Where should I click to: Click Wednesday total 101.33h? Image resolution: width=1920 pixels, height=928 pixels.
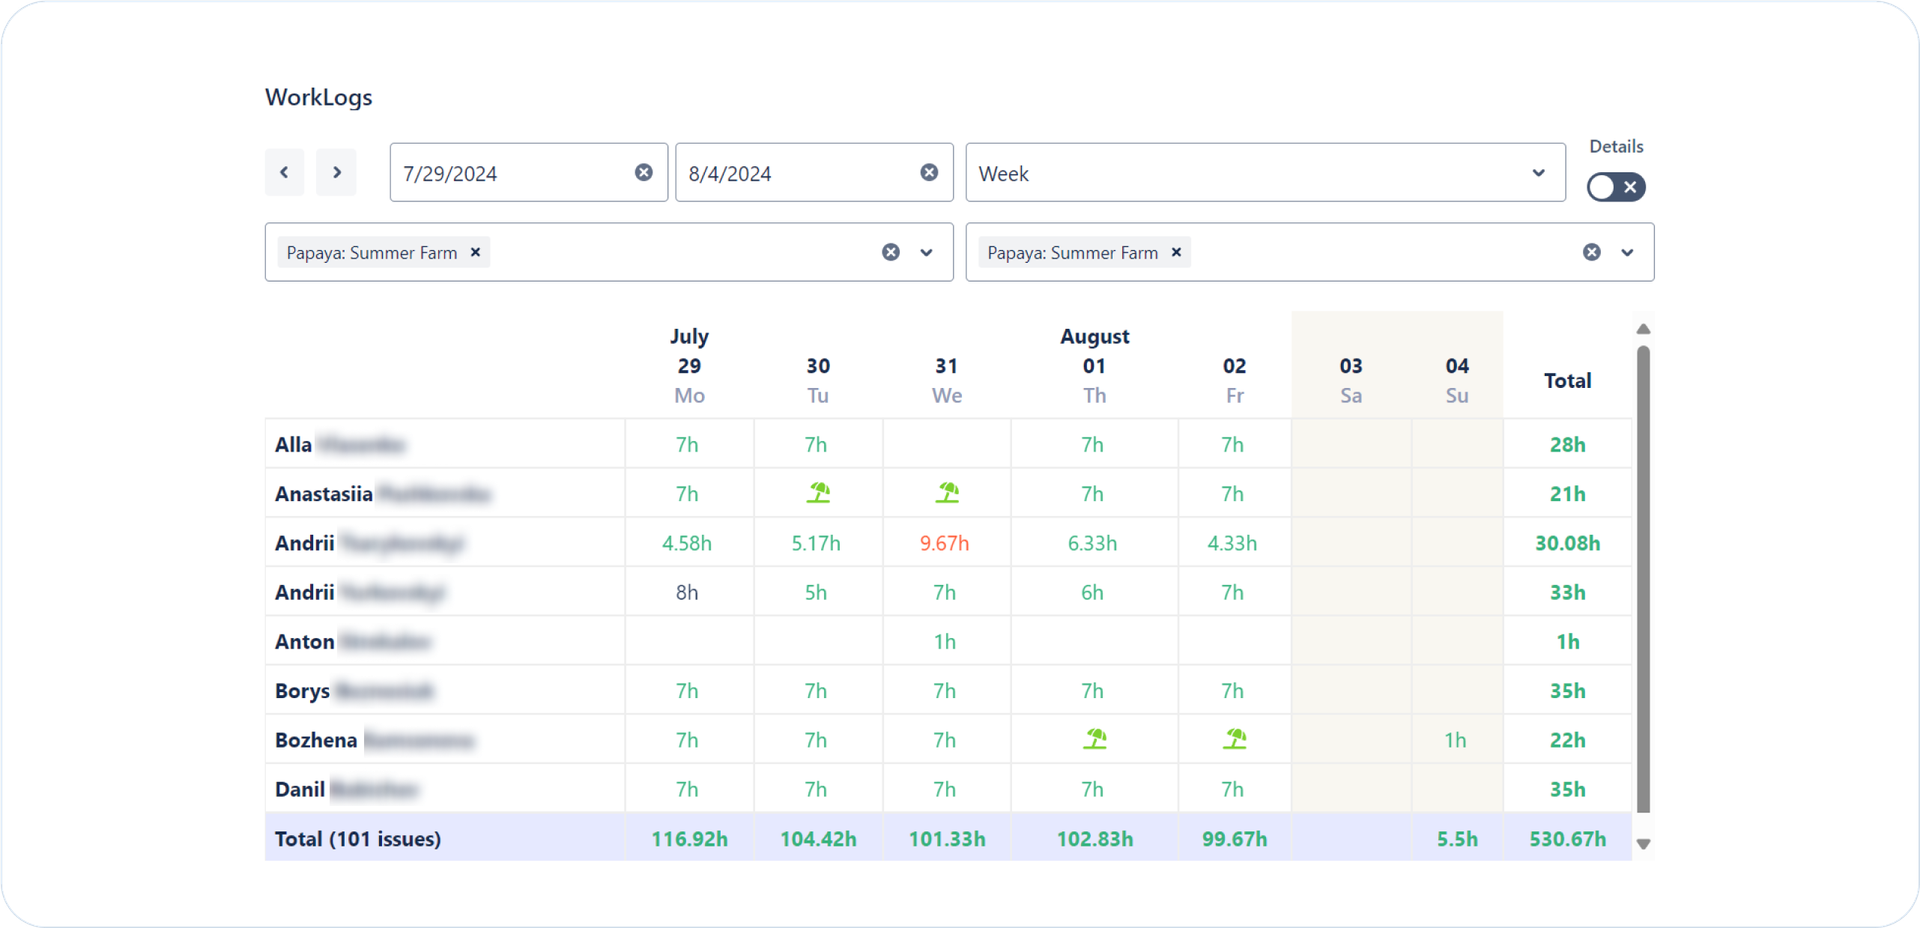click(947, 839)
